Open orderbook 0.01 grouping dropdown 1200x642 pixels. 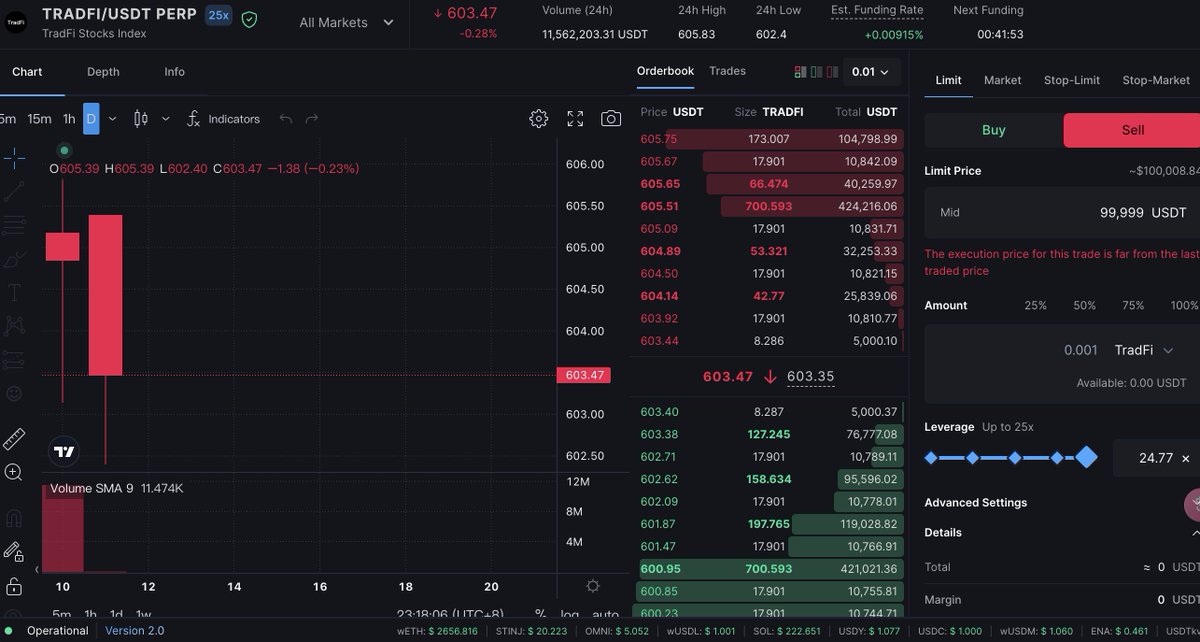point(872,72)
